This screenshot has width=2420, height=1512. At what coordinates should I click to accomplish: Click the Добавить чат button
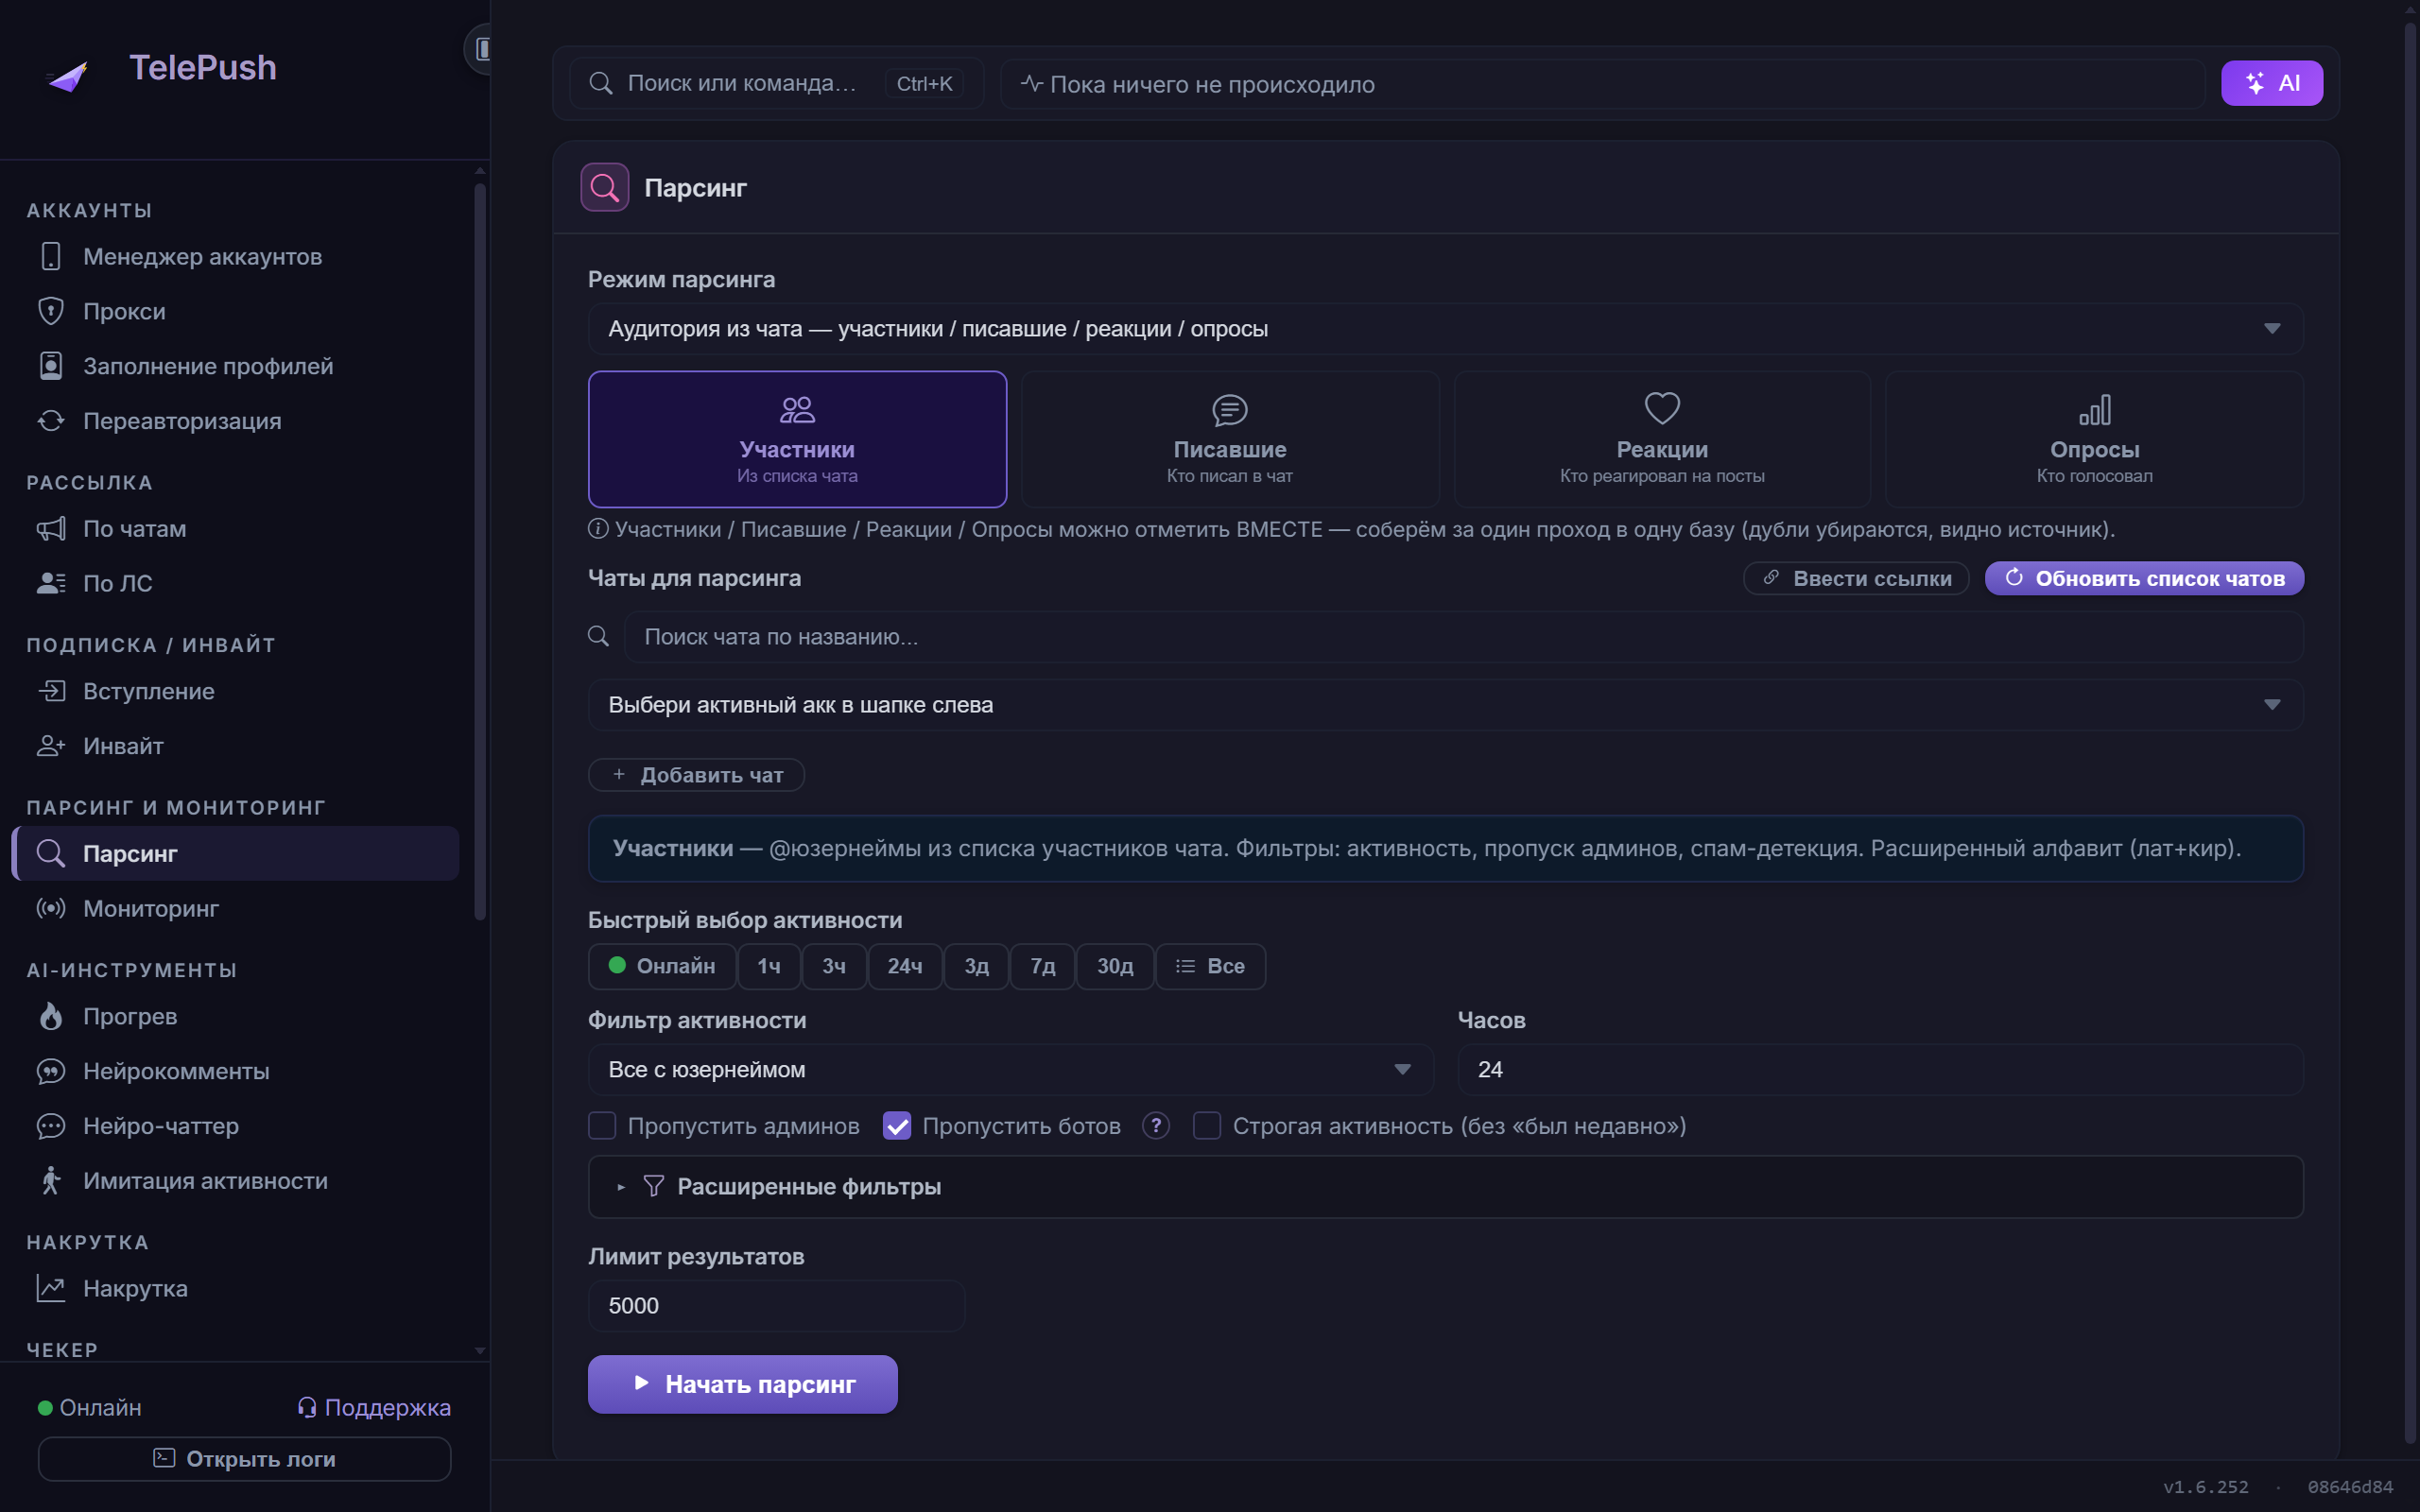click(x=696, y=775)
